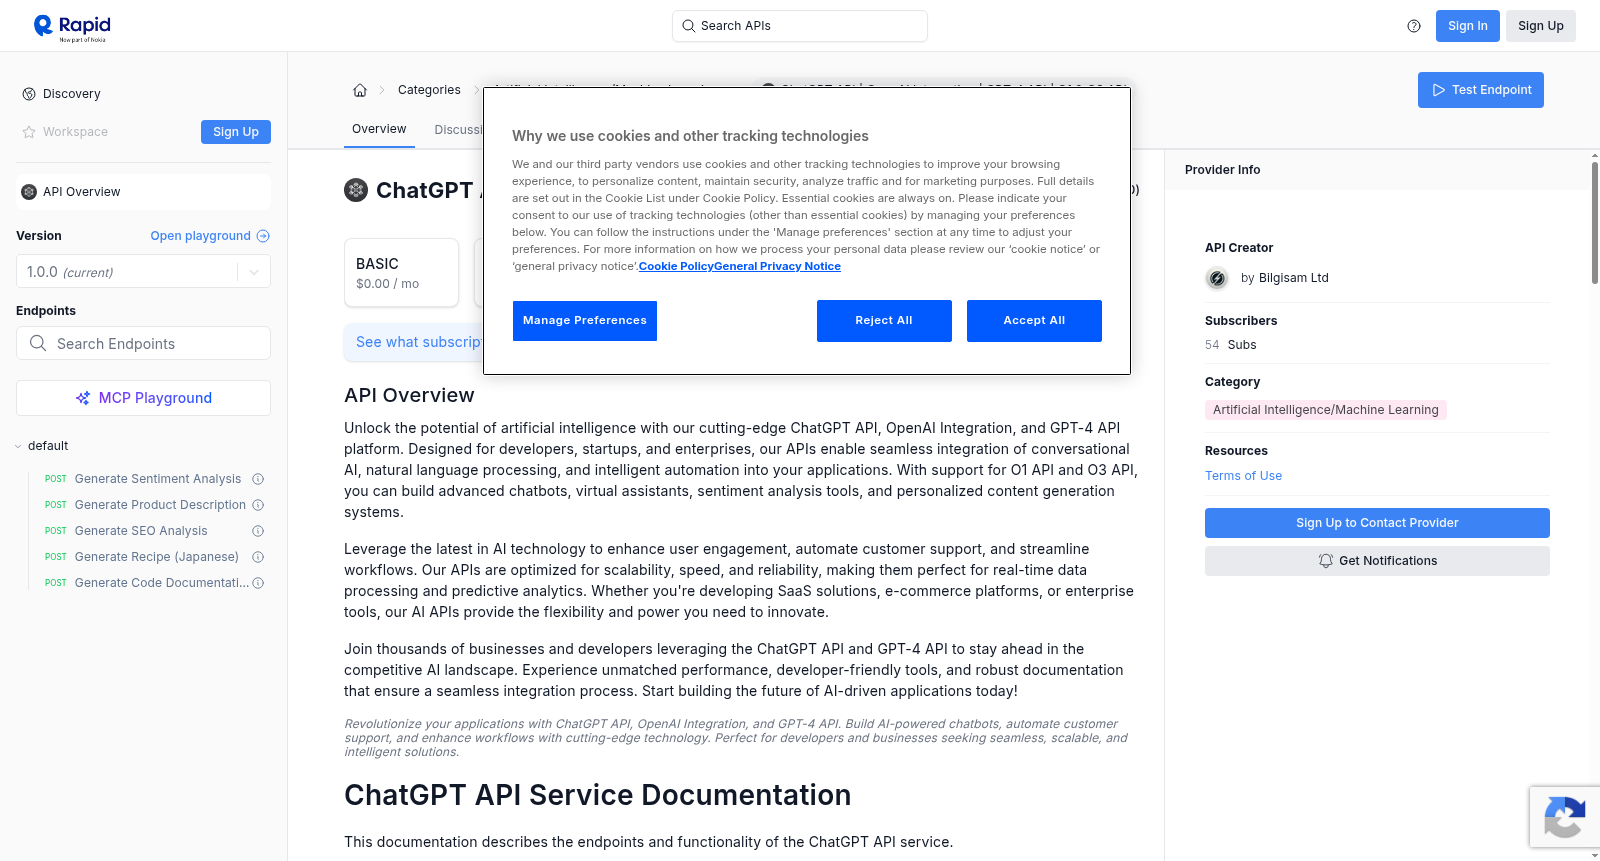Open the Cookie Policy link
This screenshot has height=861, width=1600.
coord(676,266)
